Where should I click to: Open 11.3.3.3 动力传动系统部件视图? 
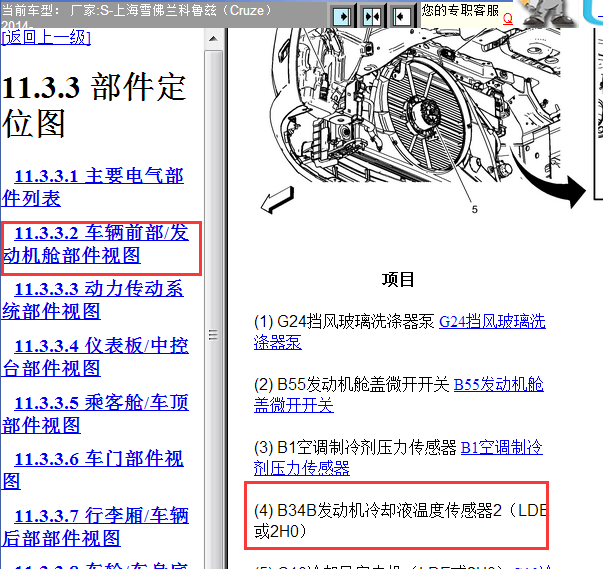coord(92,300)
